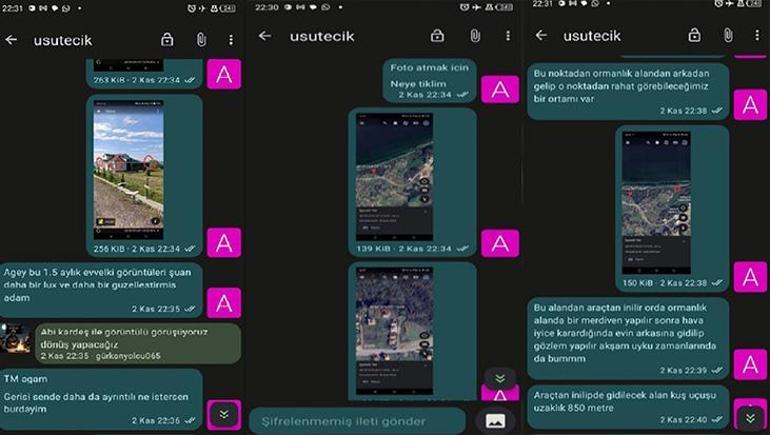Tap the paperclip icon in the left chat header

[200, 40]
